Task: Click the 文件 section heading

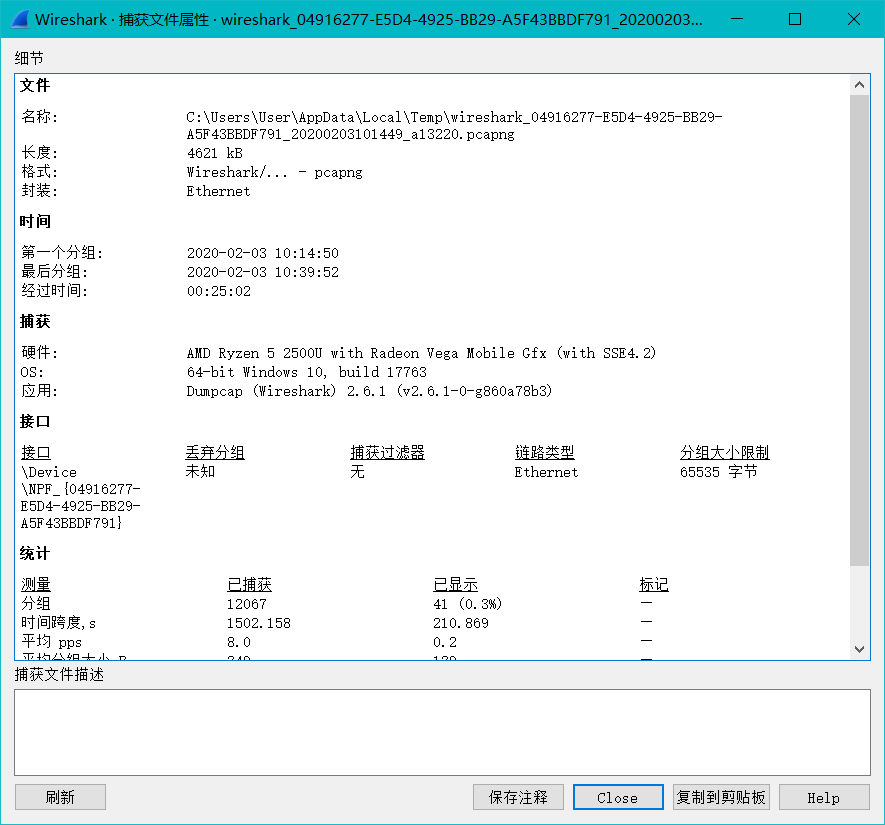Action: tap(35, 85)
